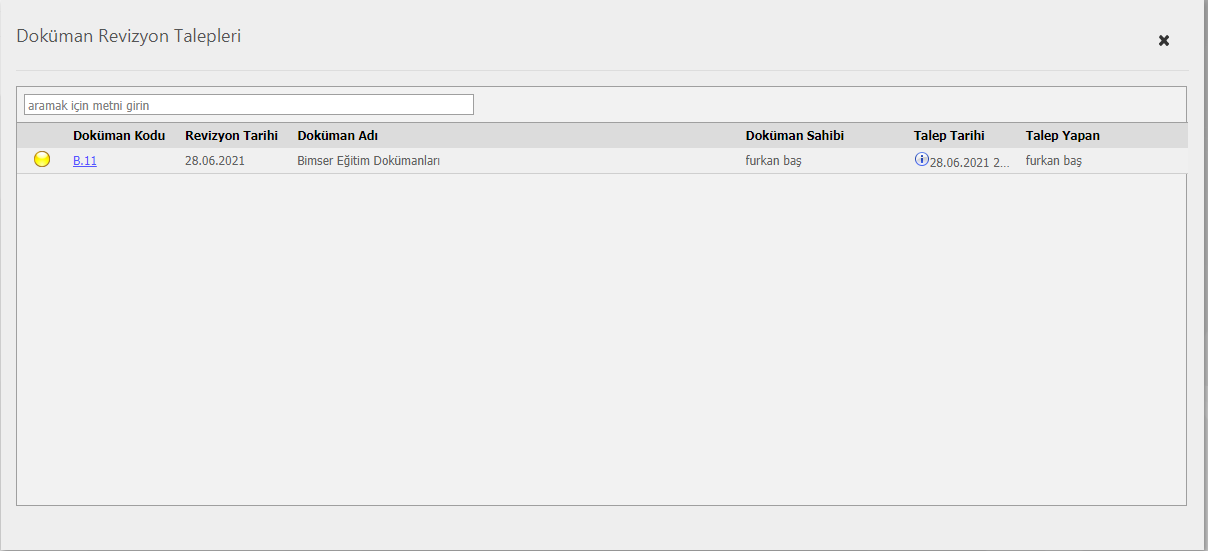Click the Doküman Revizyon Talepleri title
Viewport: 1208px width, 551px height.
tap(129, 37)
